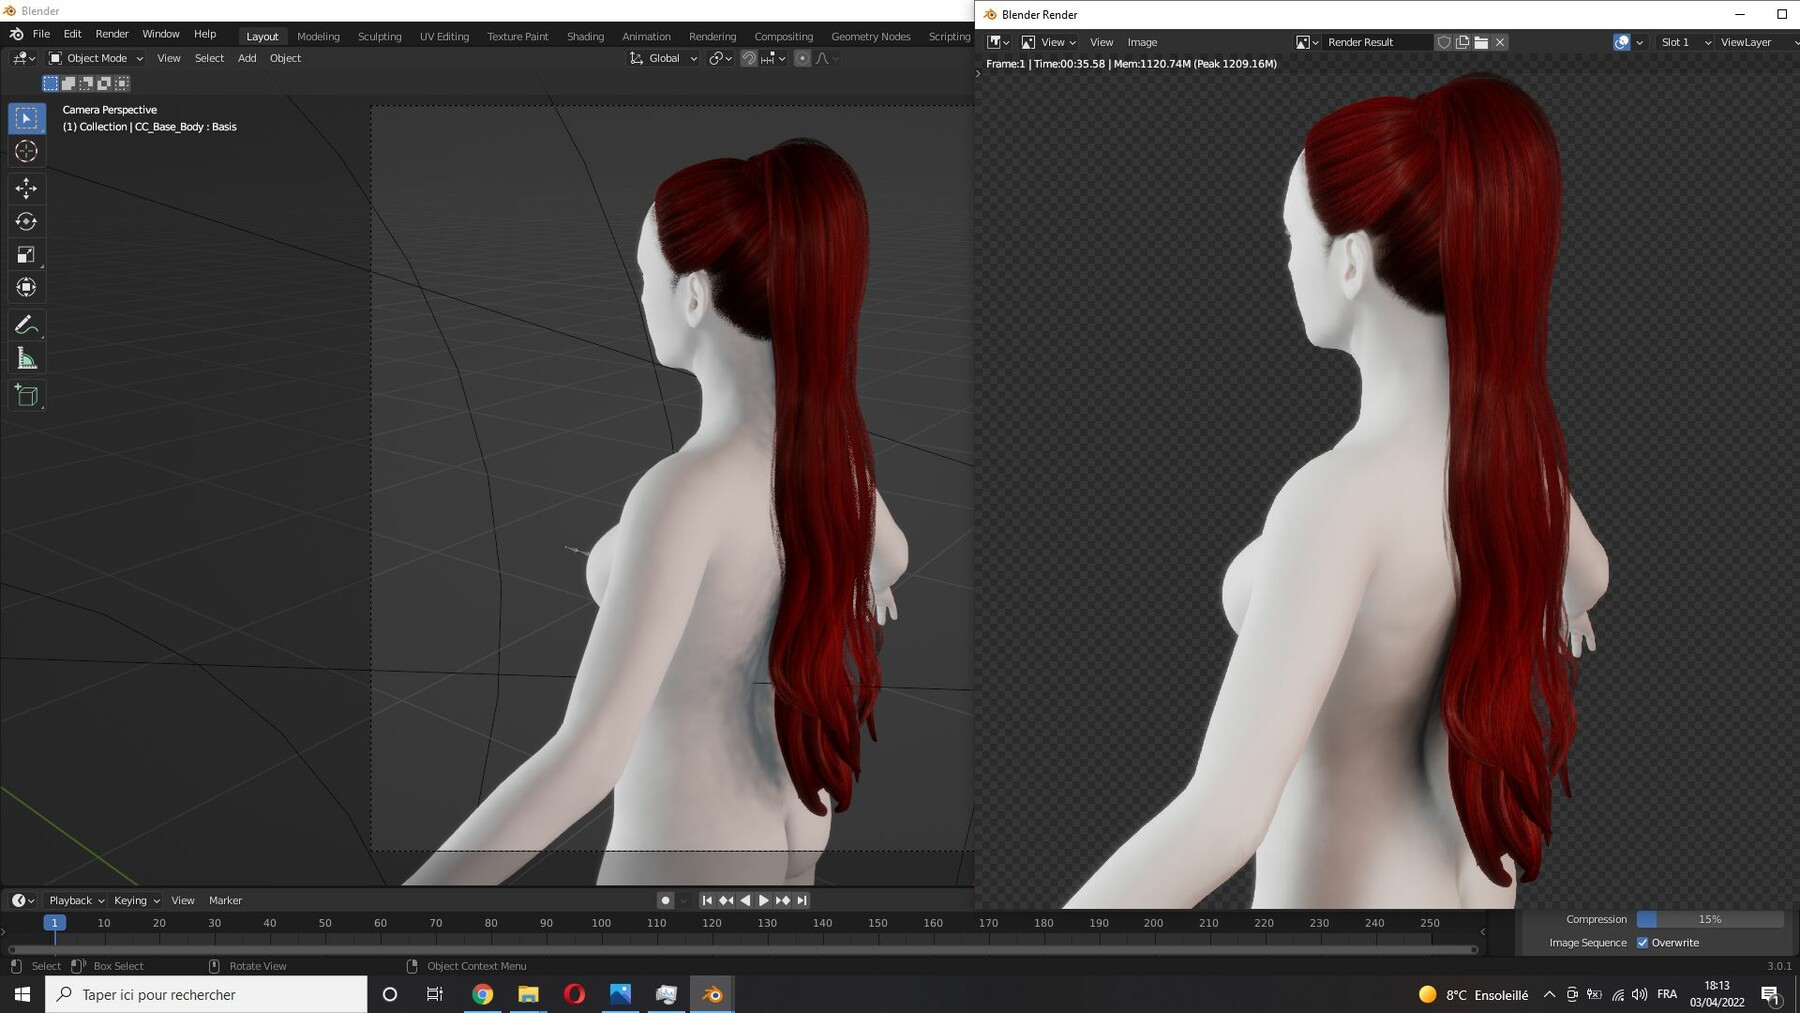Browse images next to Render Result
1800x1013 pixels.
[1307, 42]
